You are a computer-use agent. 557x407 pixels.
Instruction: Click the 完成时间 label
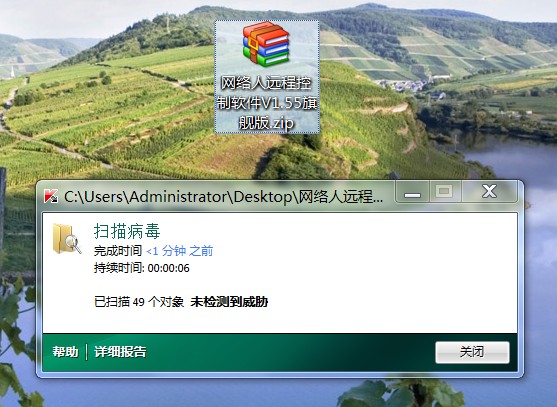118,251
